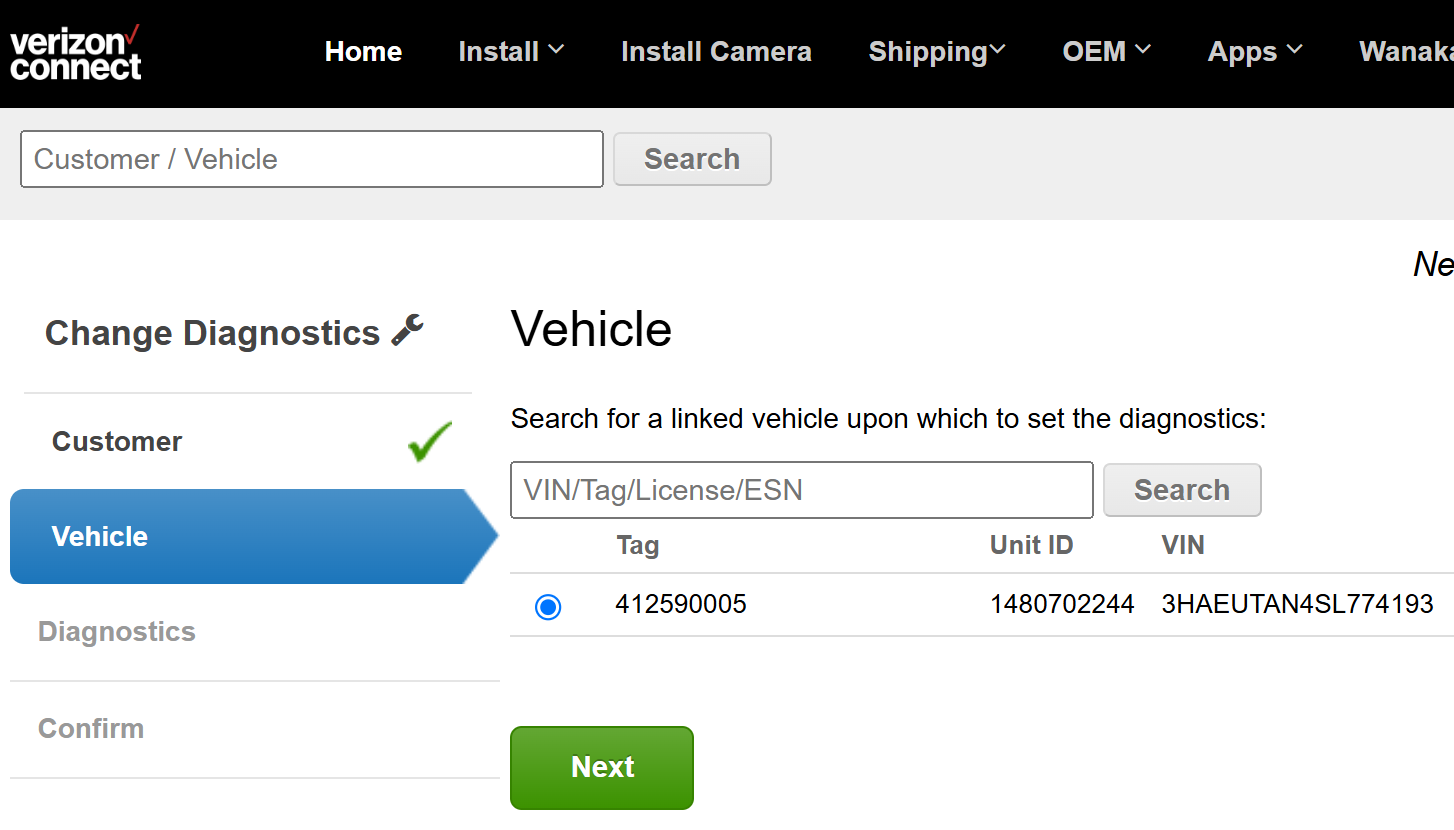
Task: Go to the Home menu item
Action: [x=363, y=52]
